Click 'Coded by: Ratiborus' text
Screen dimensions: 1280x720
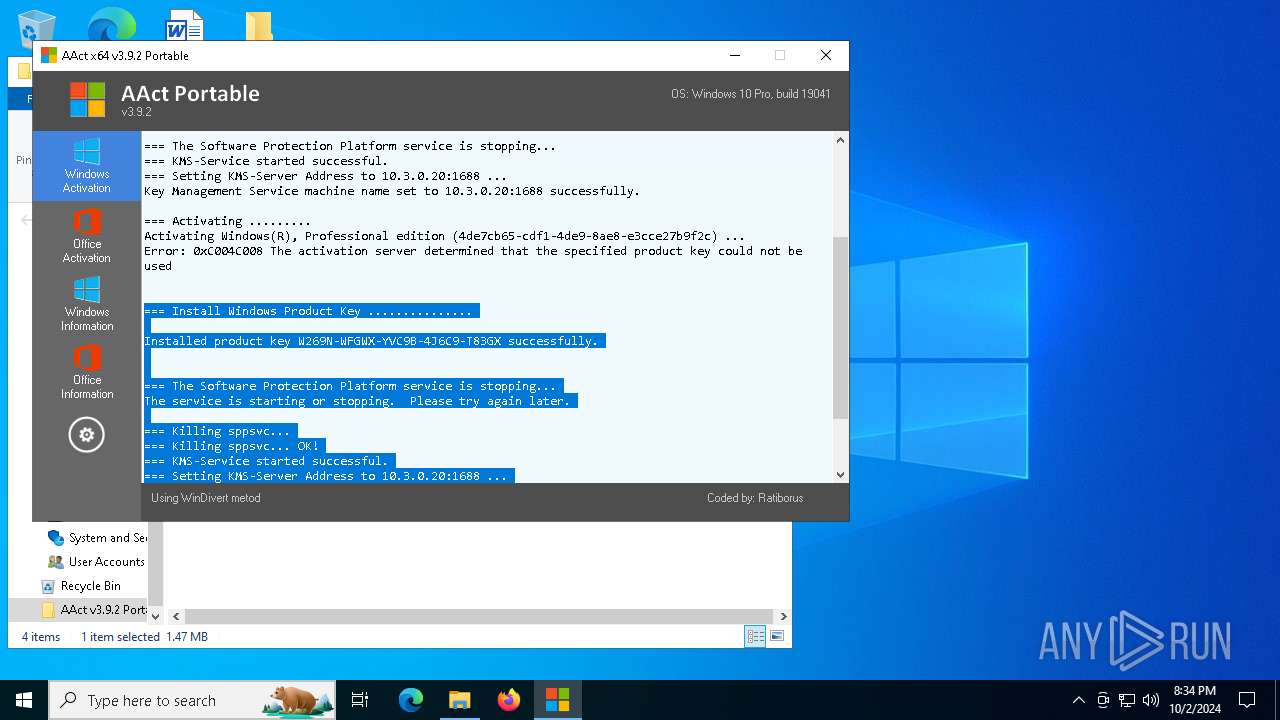pyautogui.click(x=755, y=498)
